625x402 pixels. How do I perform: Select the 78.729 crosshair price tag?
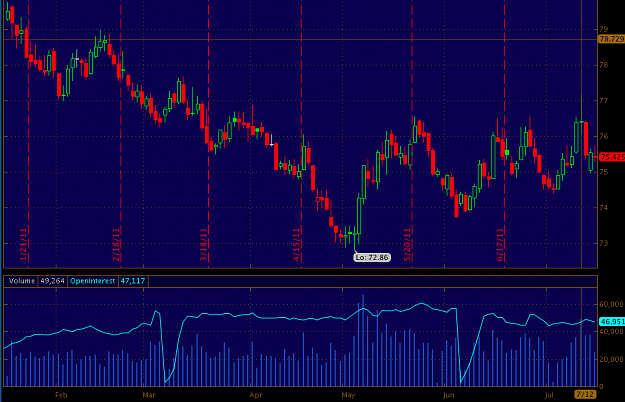point(612,39)
